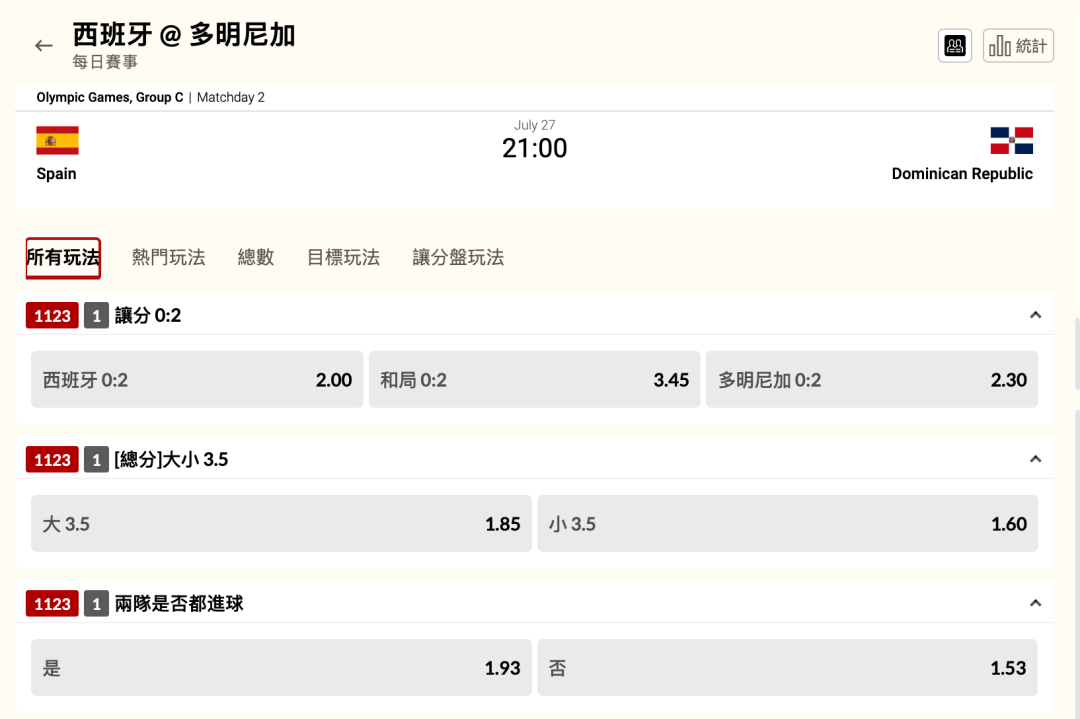Go back using the left arrow
The image size is (1080, 719).
43,46
